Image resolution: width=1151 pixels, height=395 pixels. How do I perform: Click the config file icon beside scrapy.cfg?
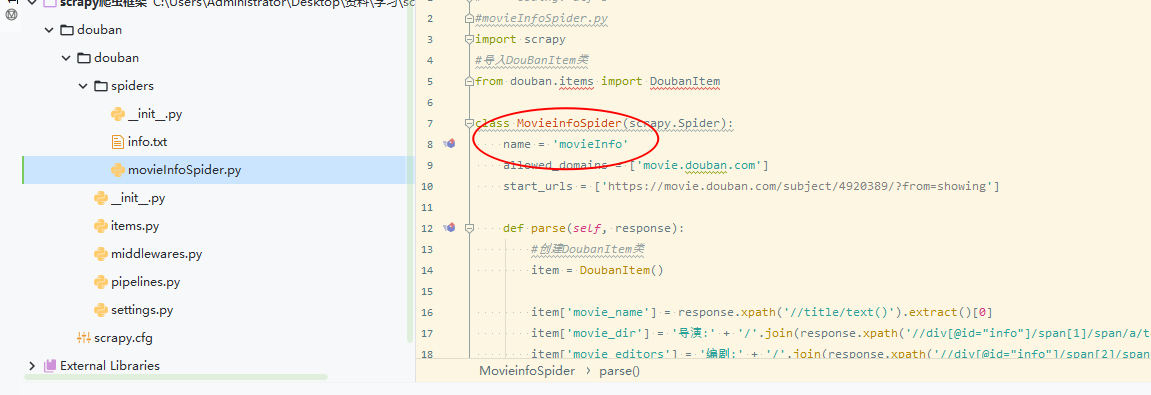point(84,338)
